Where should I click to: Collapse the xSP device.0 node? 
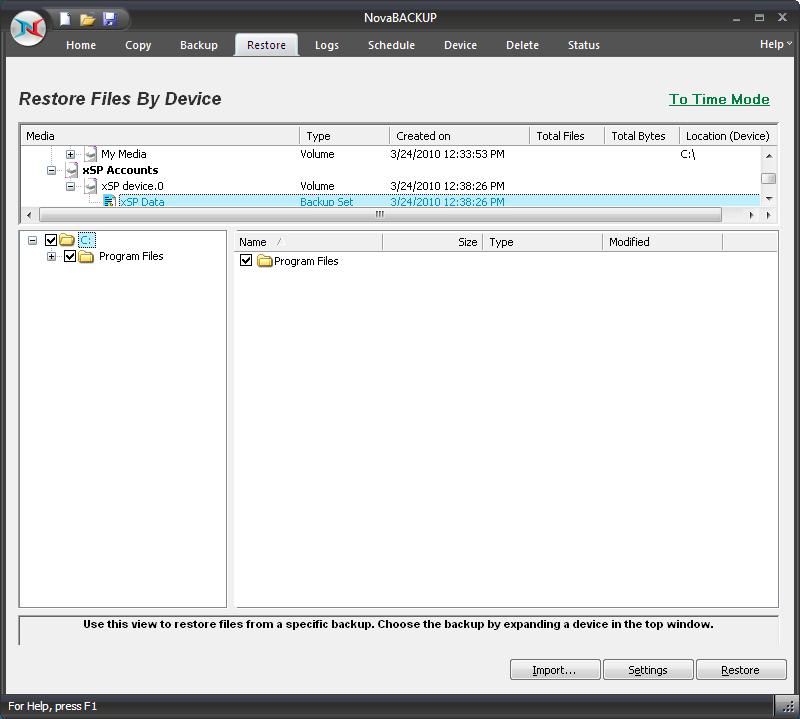point(70,186)
